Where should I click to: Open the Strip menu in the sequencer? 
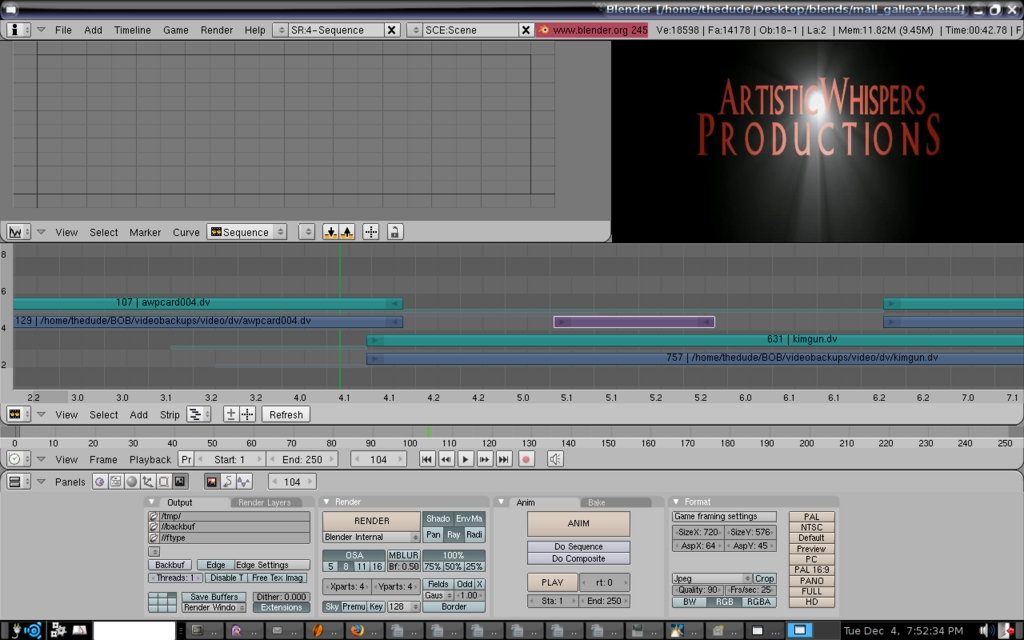[x=169, y=414]
